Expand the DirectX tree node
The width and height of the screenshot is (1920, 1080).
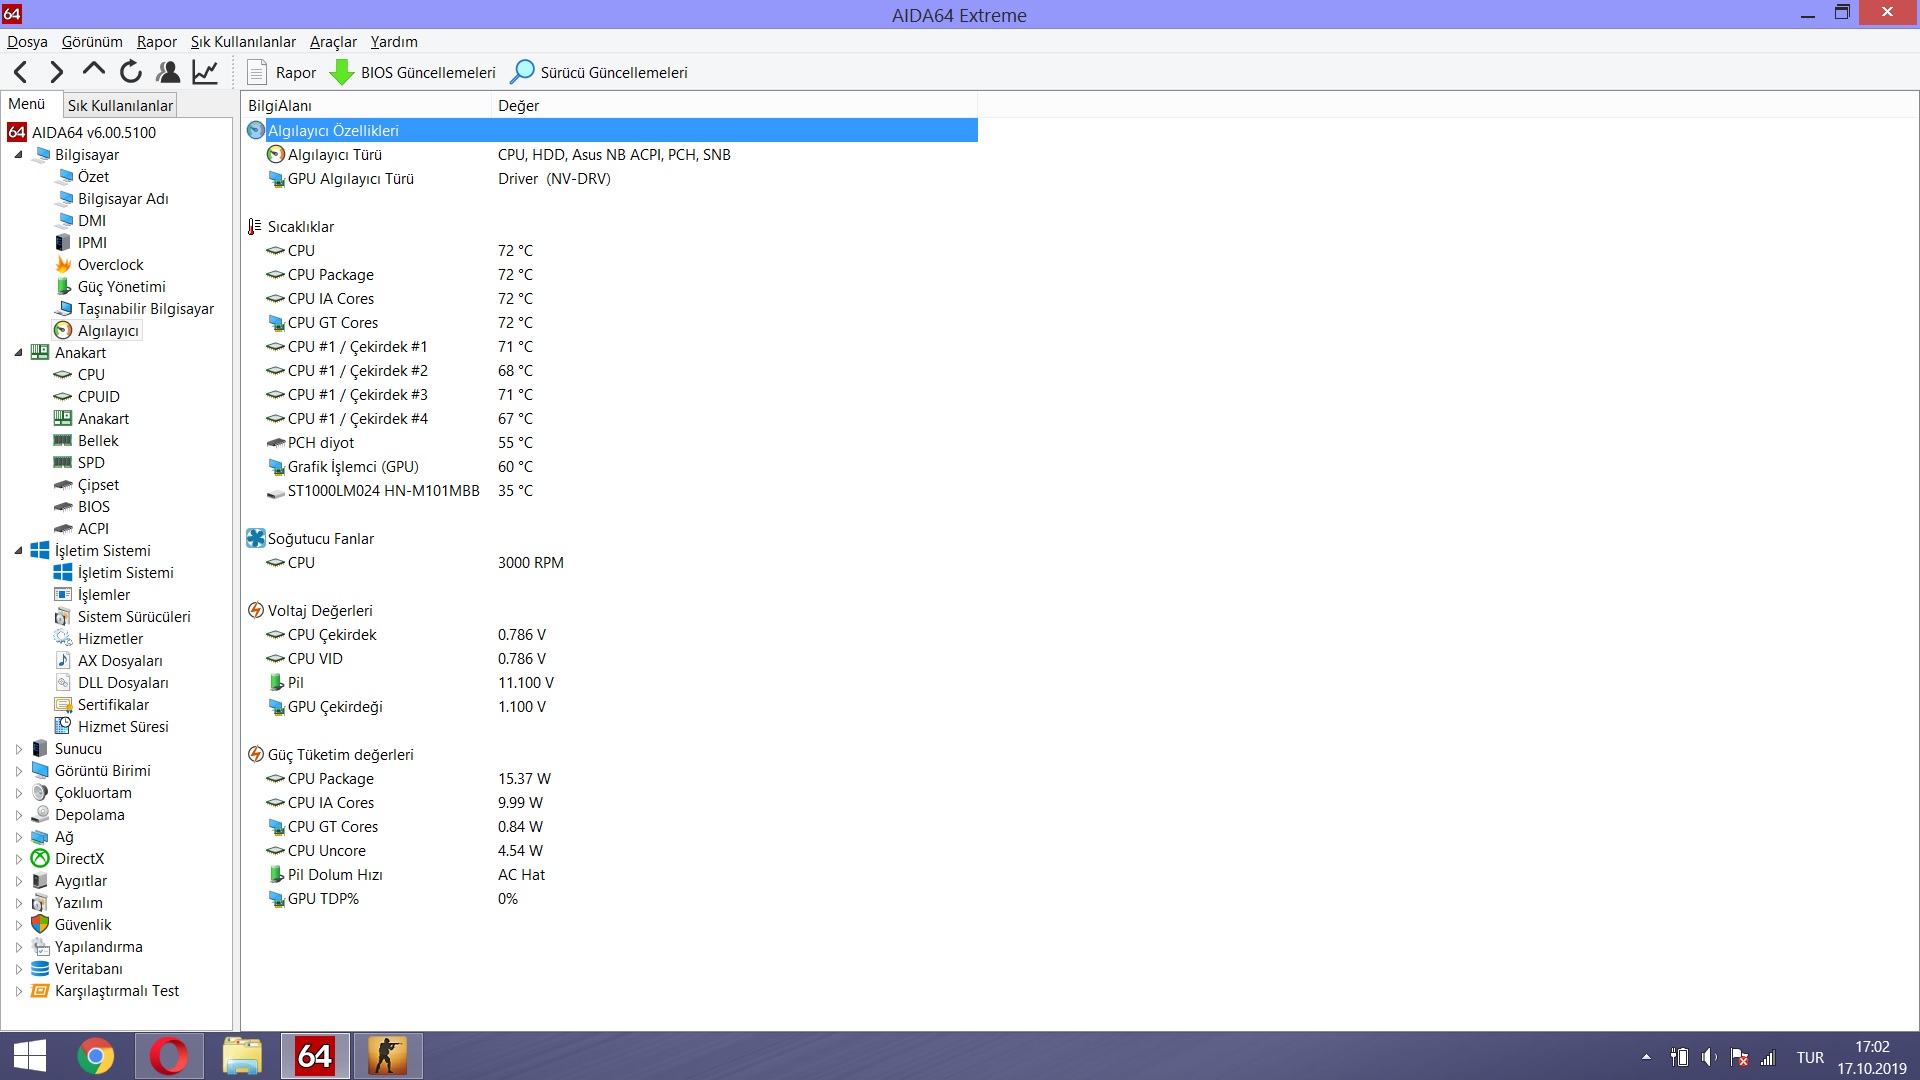pyautogui.click(x=18, y=859)
